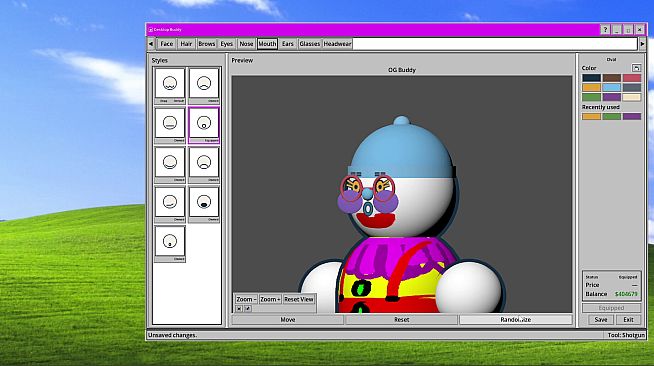Choose the slate gray color swatch
The image size is (654, 366).
click(x=632, y=88)
